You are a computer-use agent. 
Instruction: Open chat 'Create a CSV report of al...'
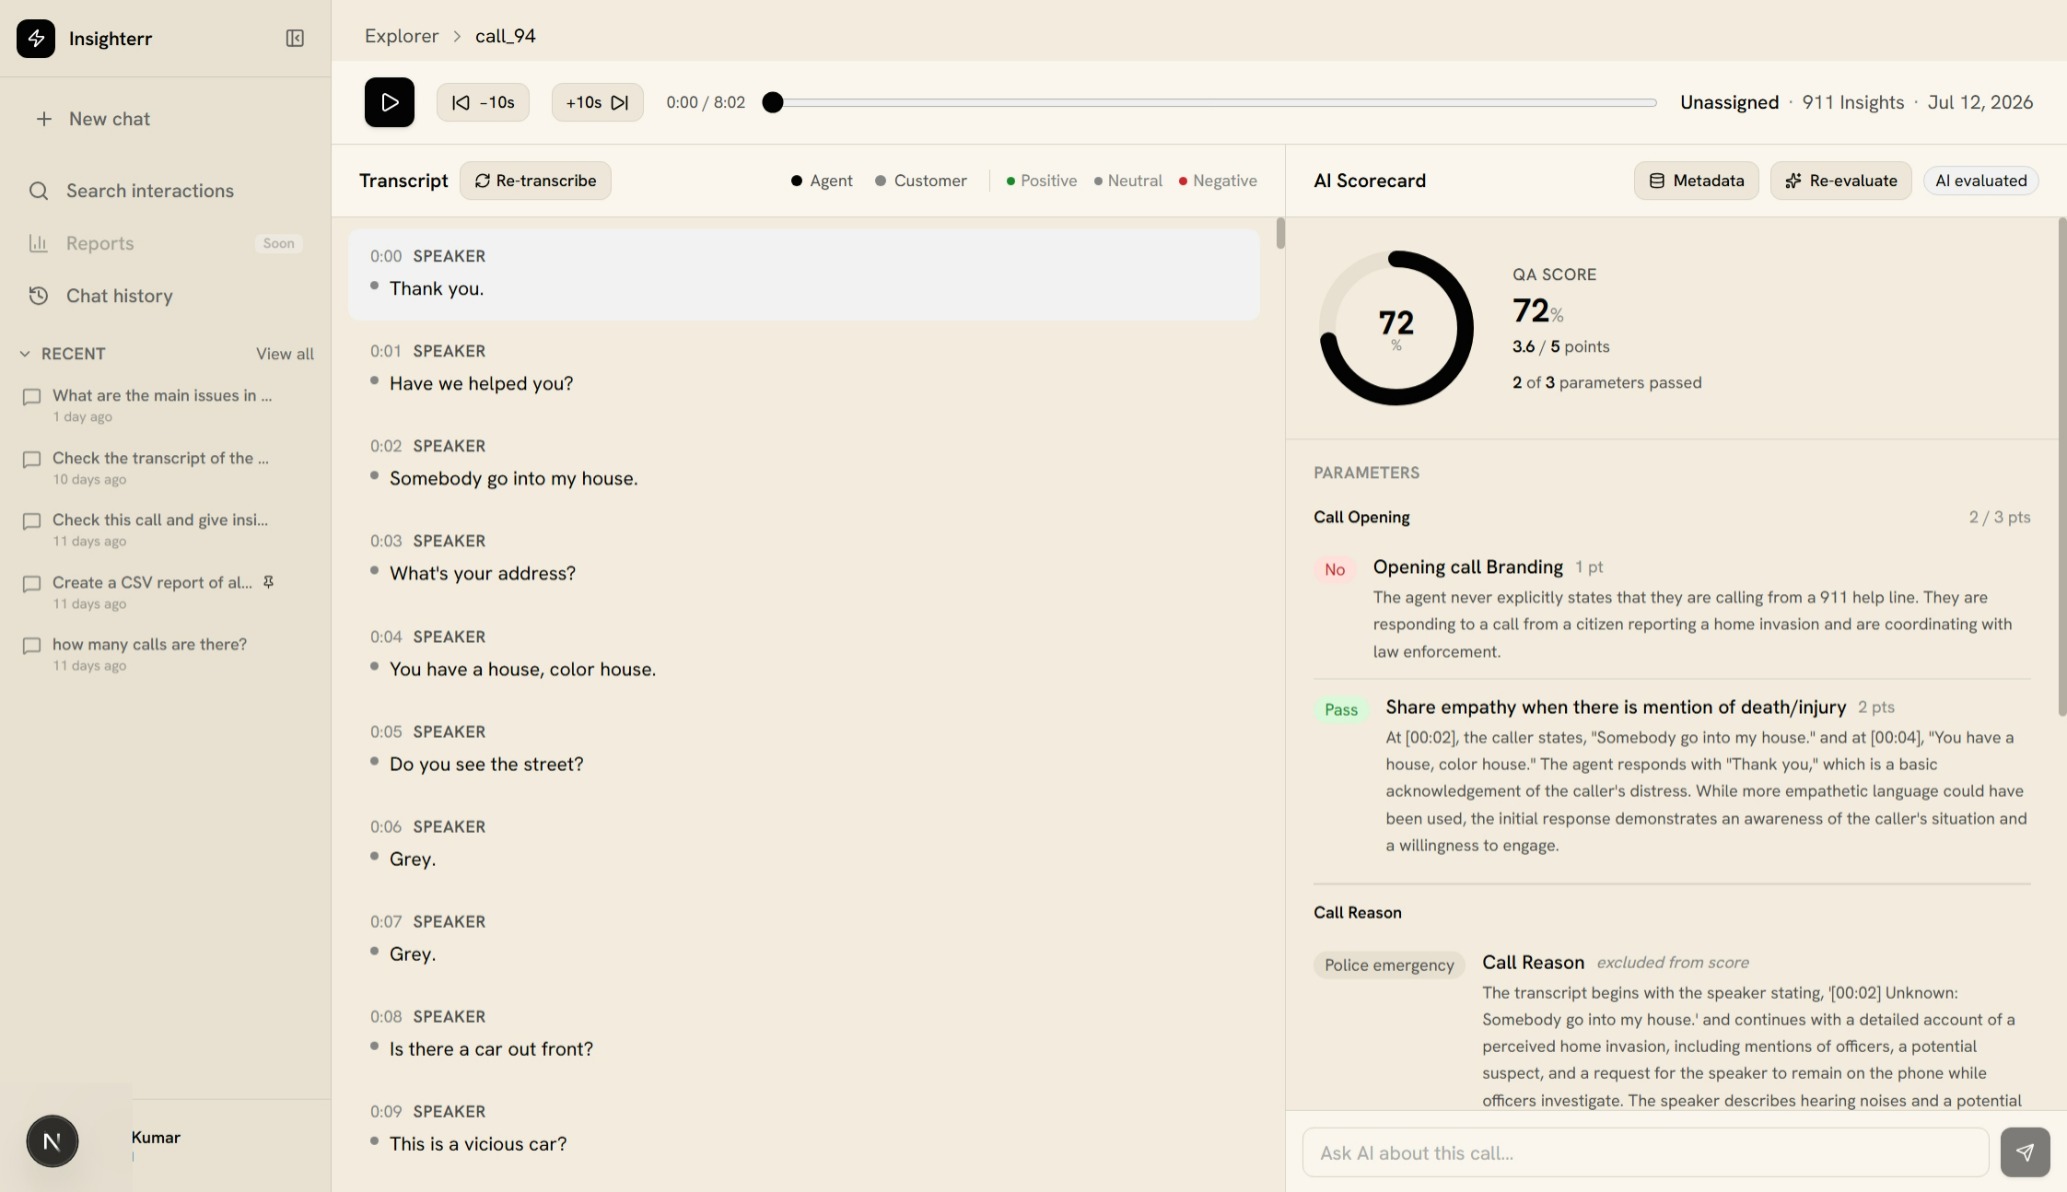coord(165,592)
